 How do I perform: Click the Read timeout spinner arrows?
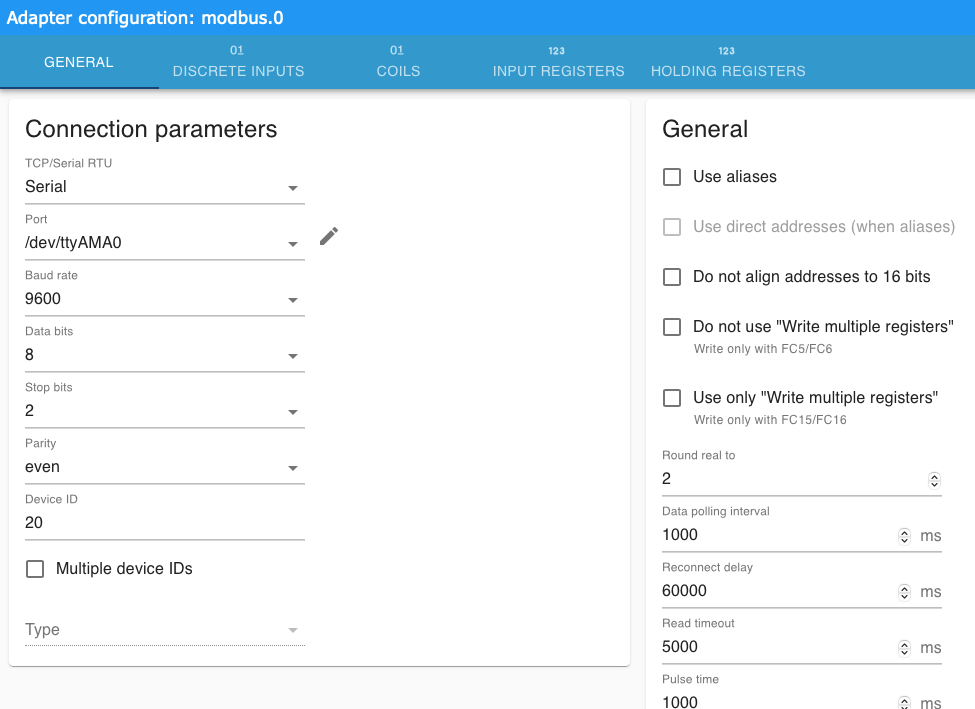tap(904, 648)
